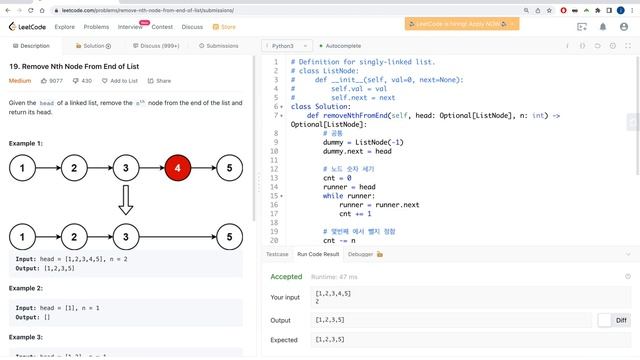Viewport: 640px width, 360px height.
Task: Click the Share button under the title
Action: click(159, 81)
